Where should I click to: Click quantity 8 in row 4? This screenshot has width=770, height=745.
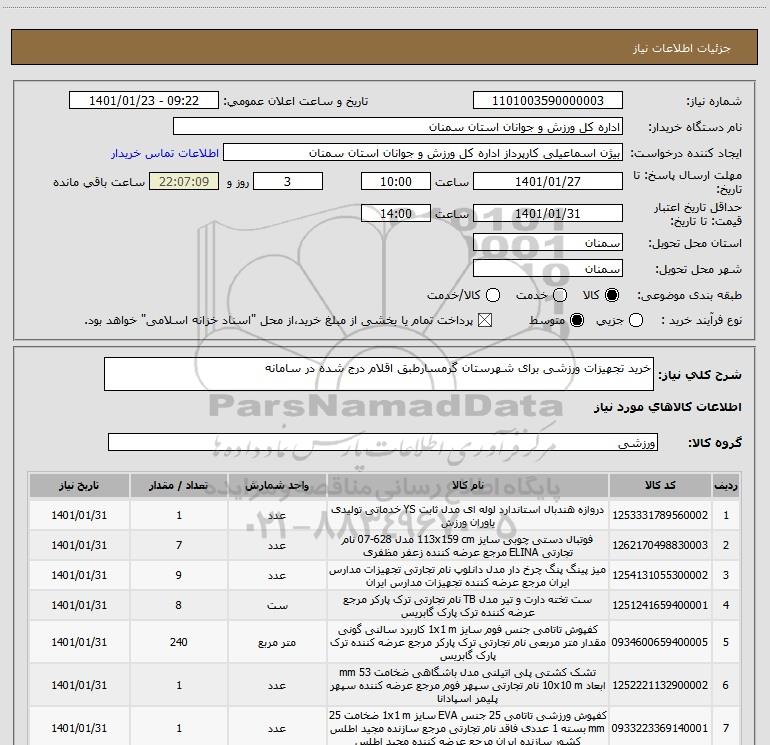179,606
